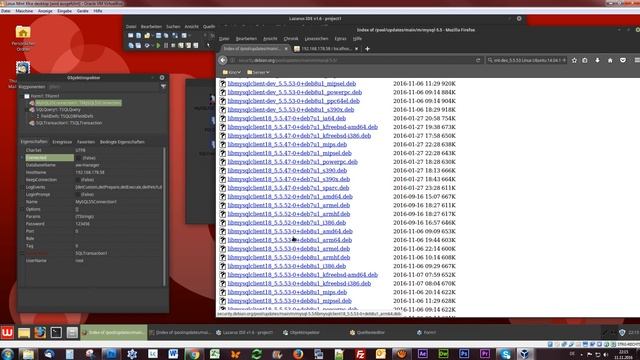Open link libmysqlclient-dev_5.5.53-0+deb8u1_powerpc.deb
640x360 pixels.
point(295,92)
